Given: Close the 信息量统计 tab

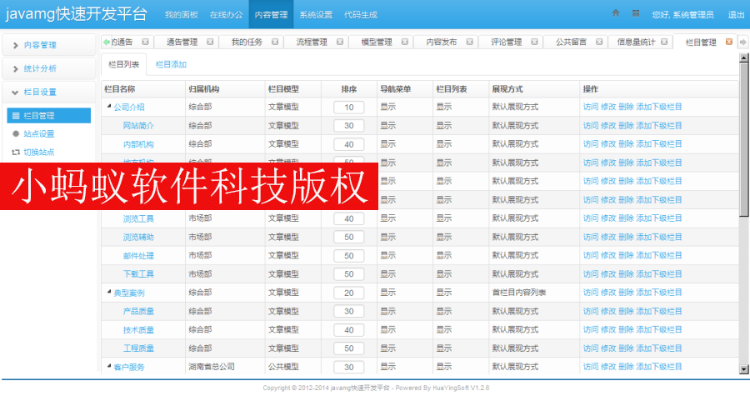Looking at the screenshot, I should click(x=664, y=42).
